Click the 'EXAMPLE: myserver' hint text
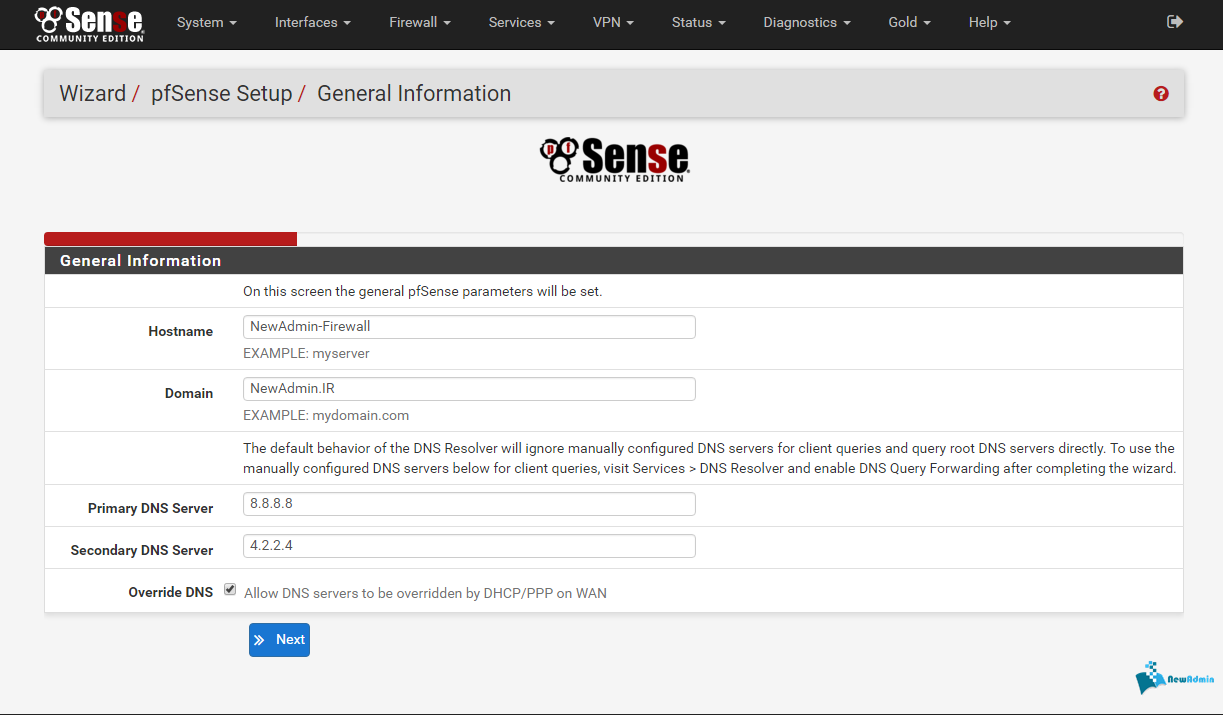 [306, 354]
